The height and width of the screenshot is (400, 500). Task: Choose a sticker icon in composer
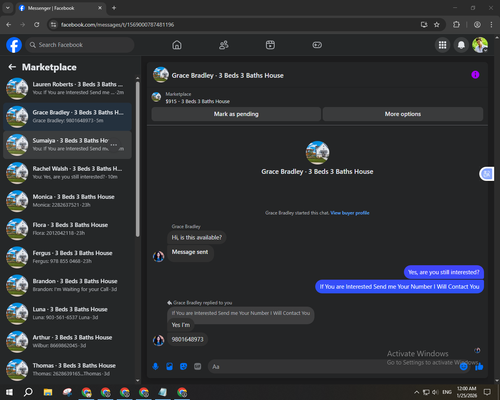[x=183, y=367]
